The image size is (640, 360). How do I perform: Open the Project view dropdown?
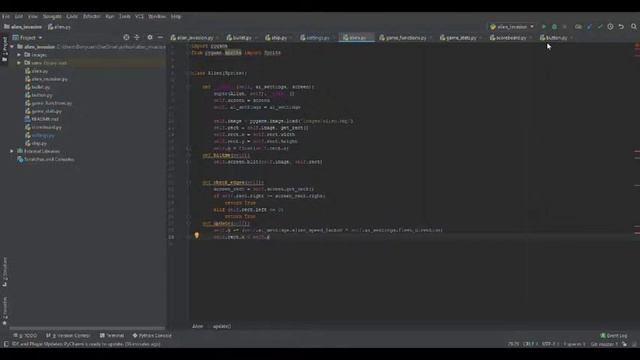(27, 37)
